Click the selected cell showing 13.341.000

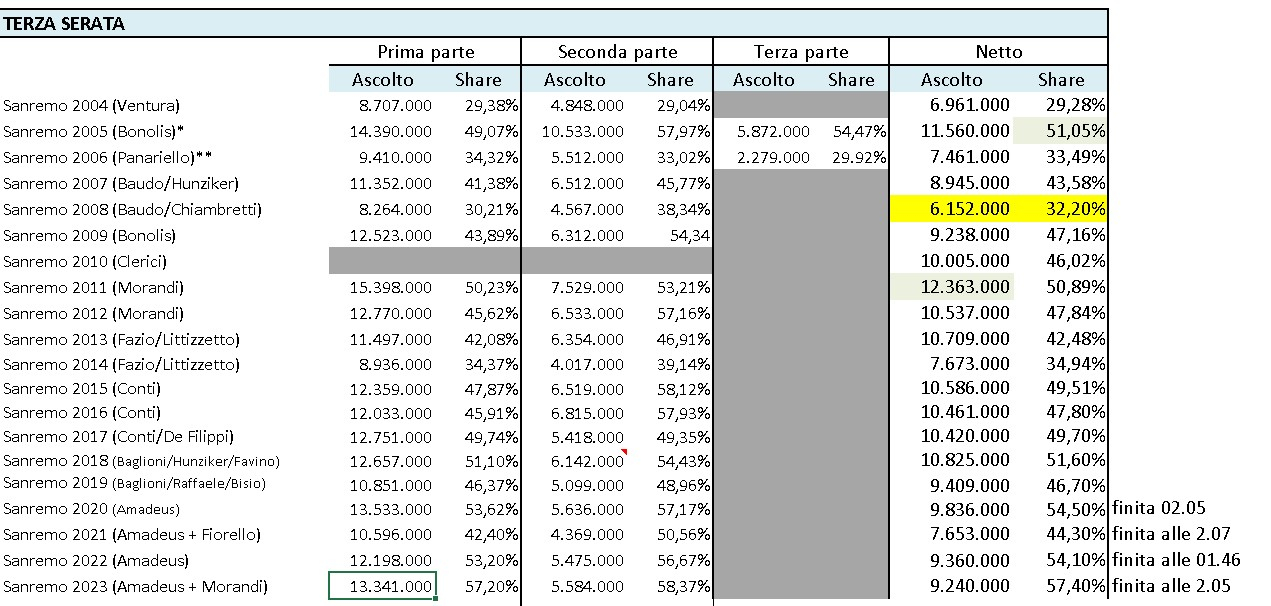coord(382,587)
